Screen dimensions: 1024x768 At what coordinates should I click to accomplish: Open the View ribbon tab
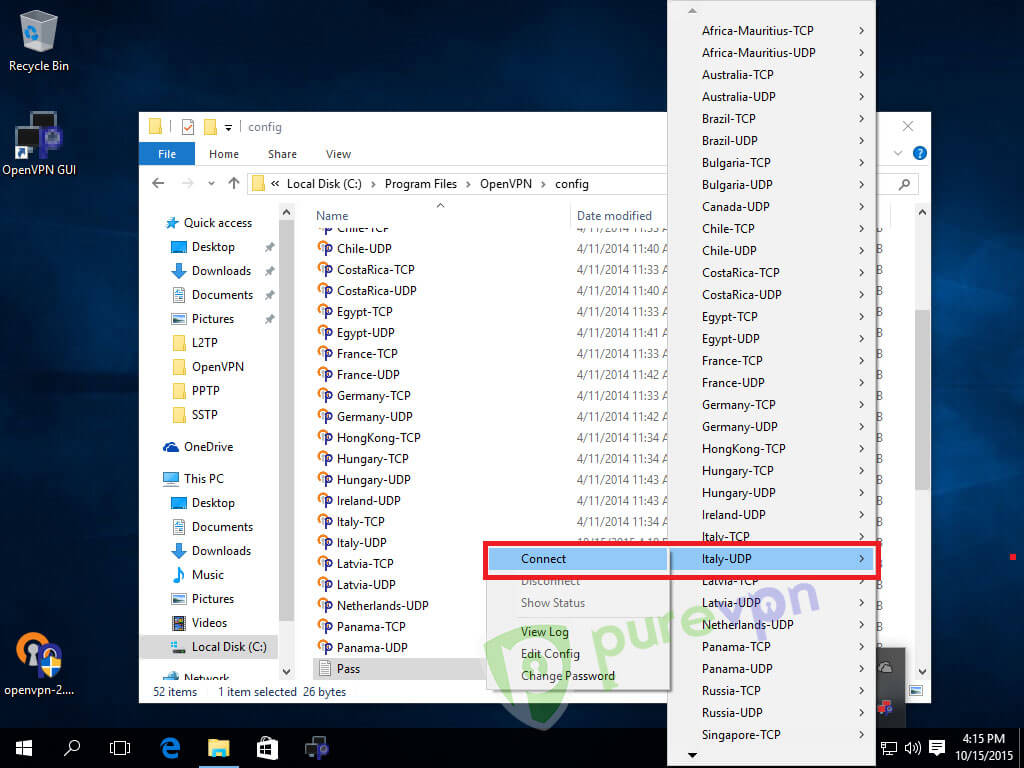(x=338, y=154)
